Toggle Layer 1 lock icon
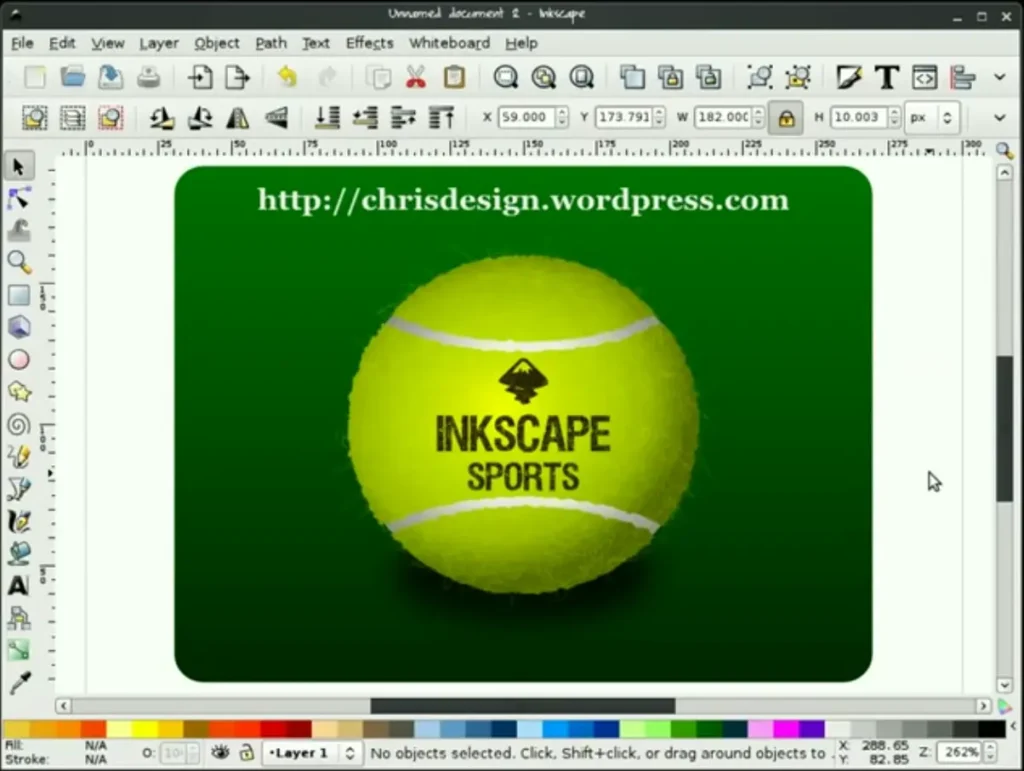The height and width of the screenshot is (771, 1024). 246,753
